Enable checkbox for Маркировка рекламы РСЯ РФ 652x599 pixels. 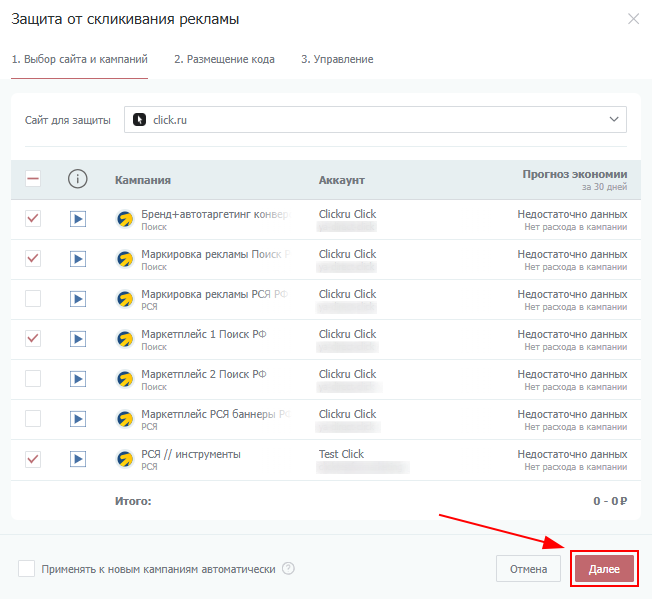pyautogui.click(x=33, y=299)
